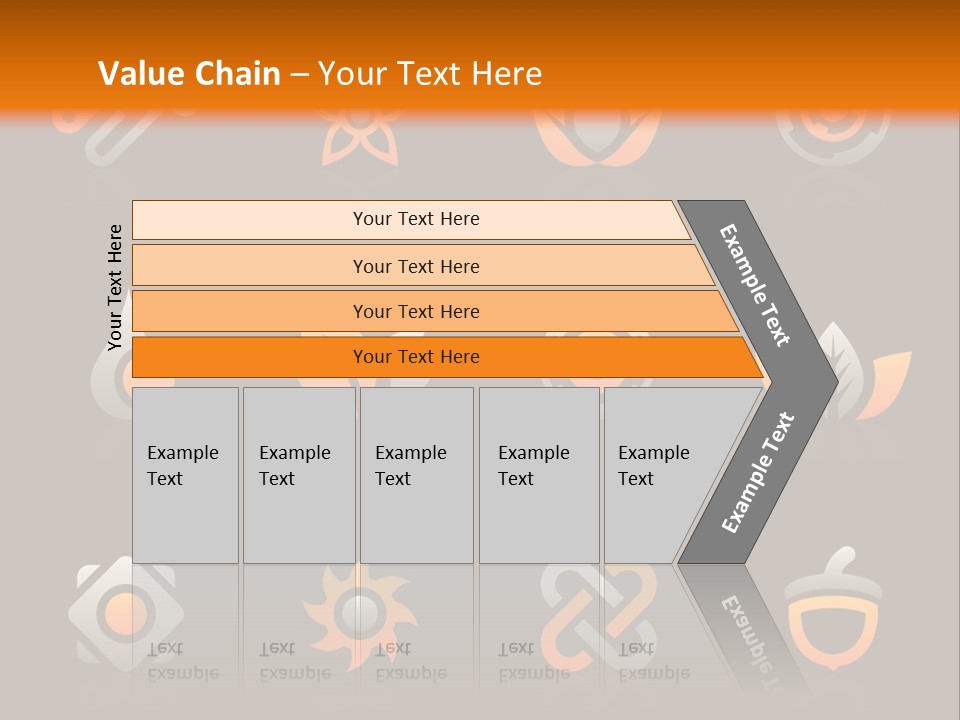This screenshot has height=720, width=960.
Task: Click the vertical "Your Text Here" label
Action: 115,287
